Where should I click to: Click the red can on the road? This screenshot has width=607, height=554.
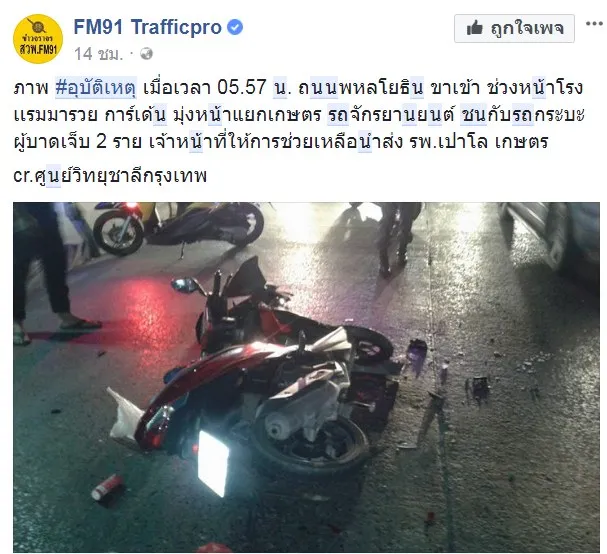coord(108,486)
